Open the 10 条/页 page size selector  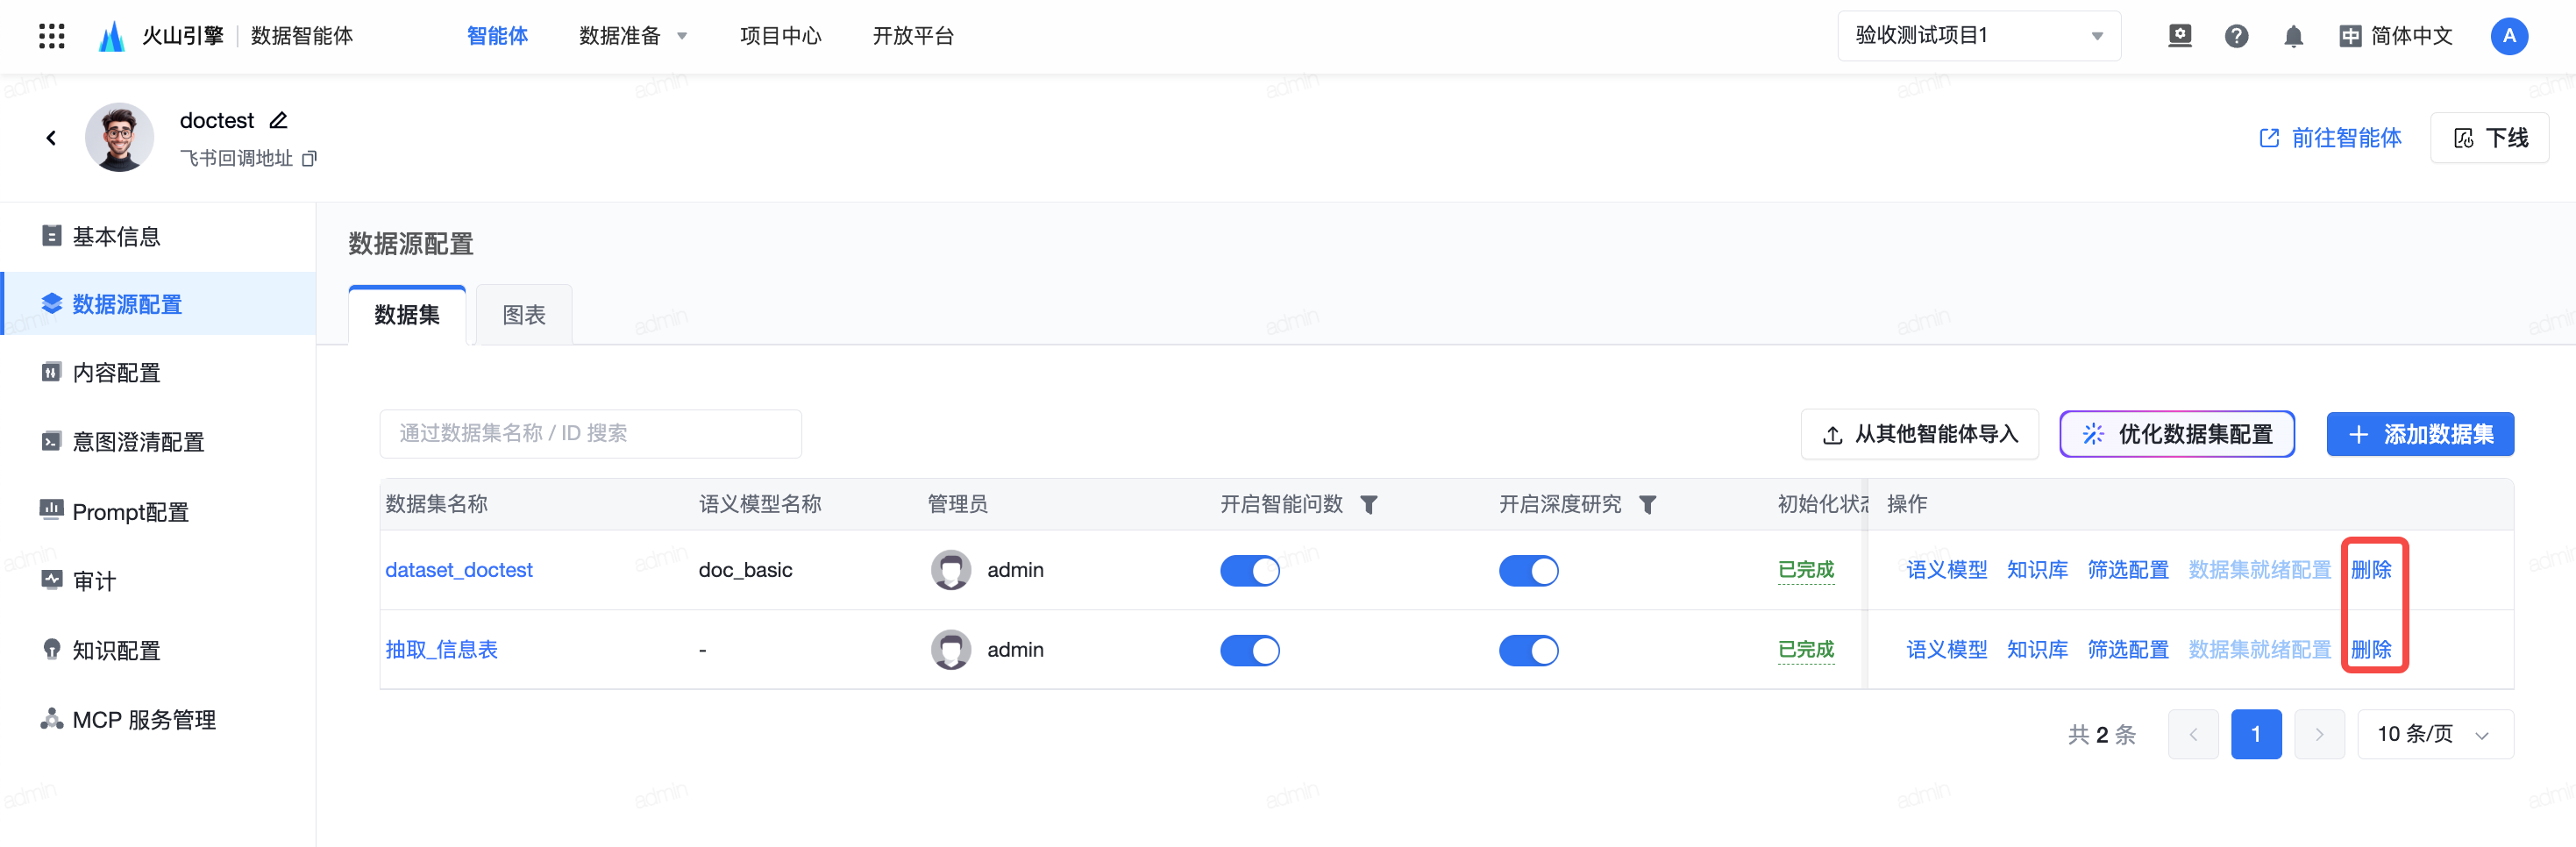(x=2433, y=734)
